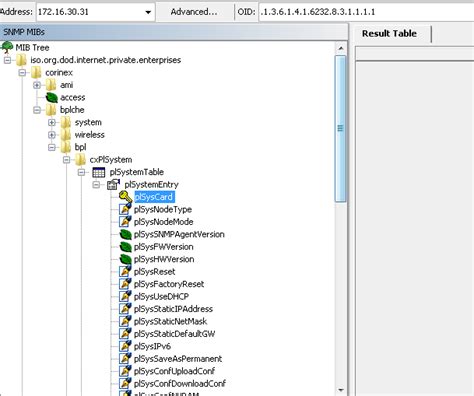Image resolution: width=474 pixels, height=396 pixels.
Task: Collapse the bplche tree node
Action: click(37, 110)
